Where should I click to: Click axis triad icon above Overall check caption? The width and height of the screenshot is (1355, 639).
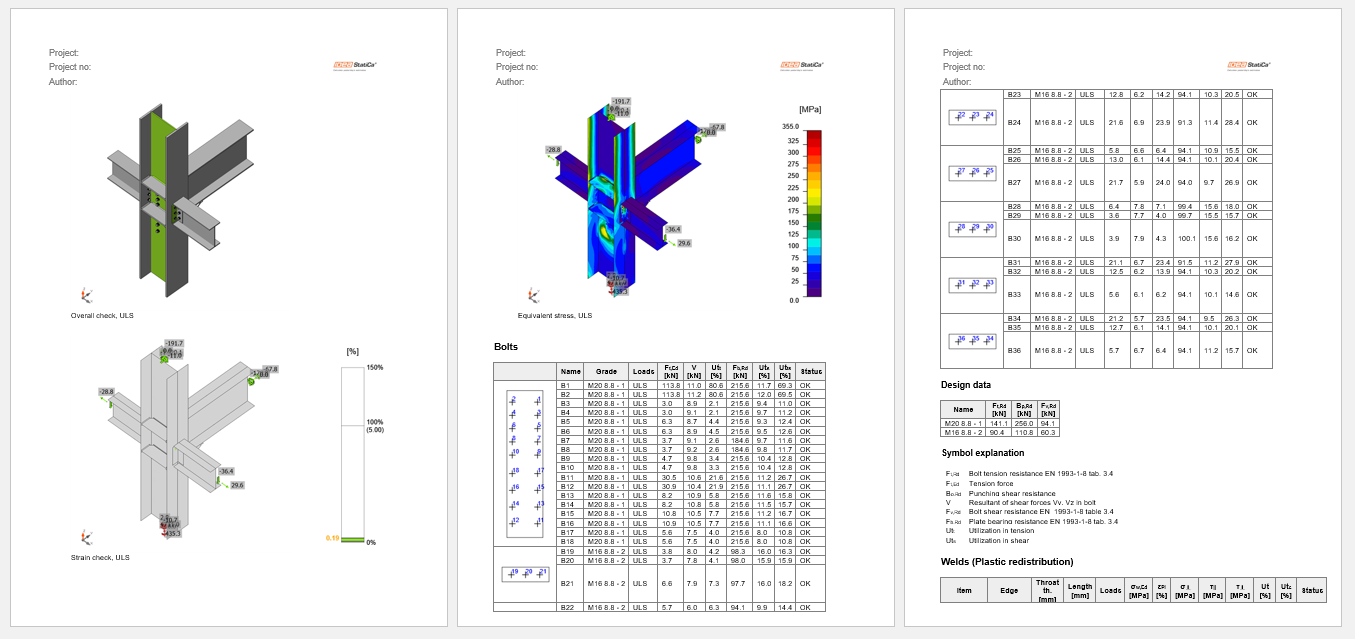click(86, 296)
